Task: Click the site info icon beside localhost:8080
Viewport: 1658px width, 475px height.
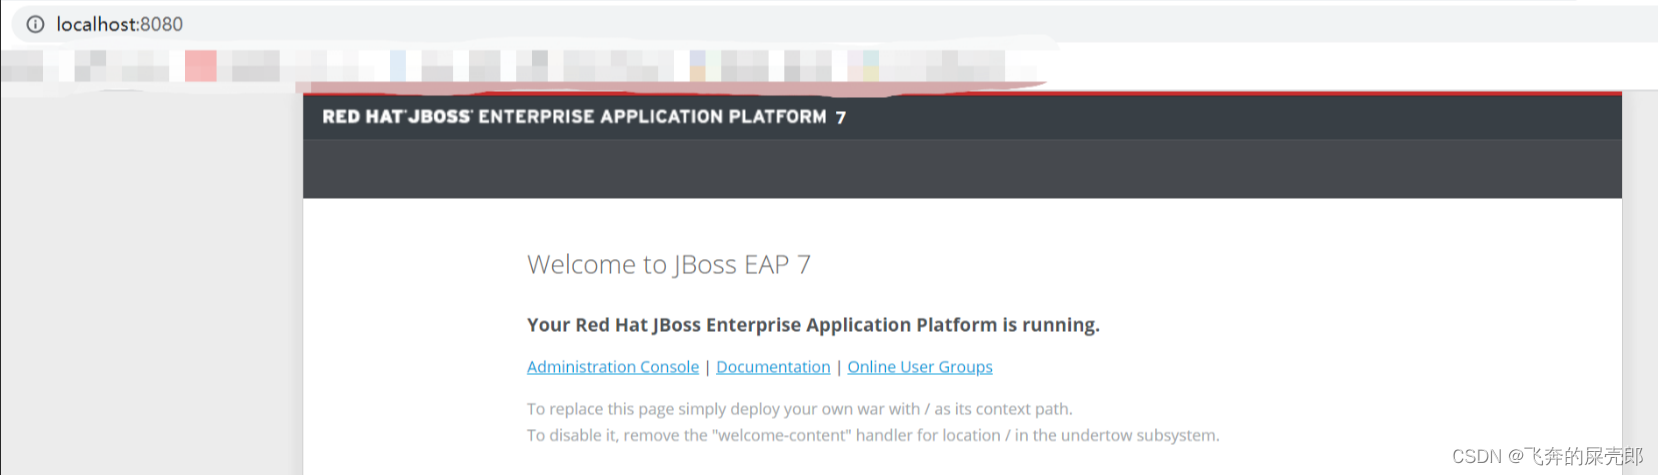Action: [35, 24]
